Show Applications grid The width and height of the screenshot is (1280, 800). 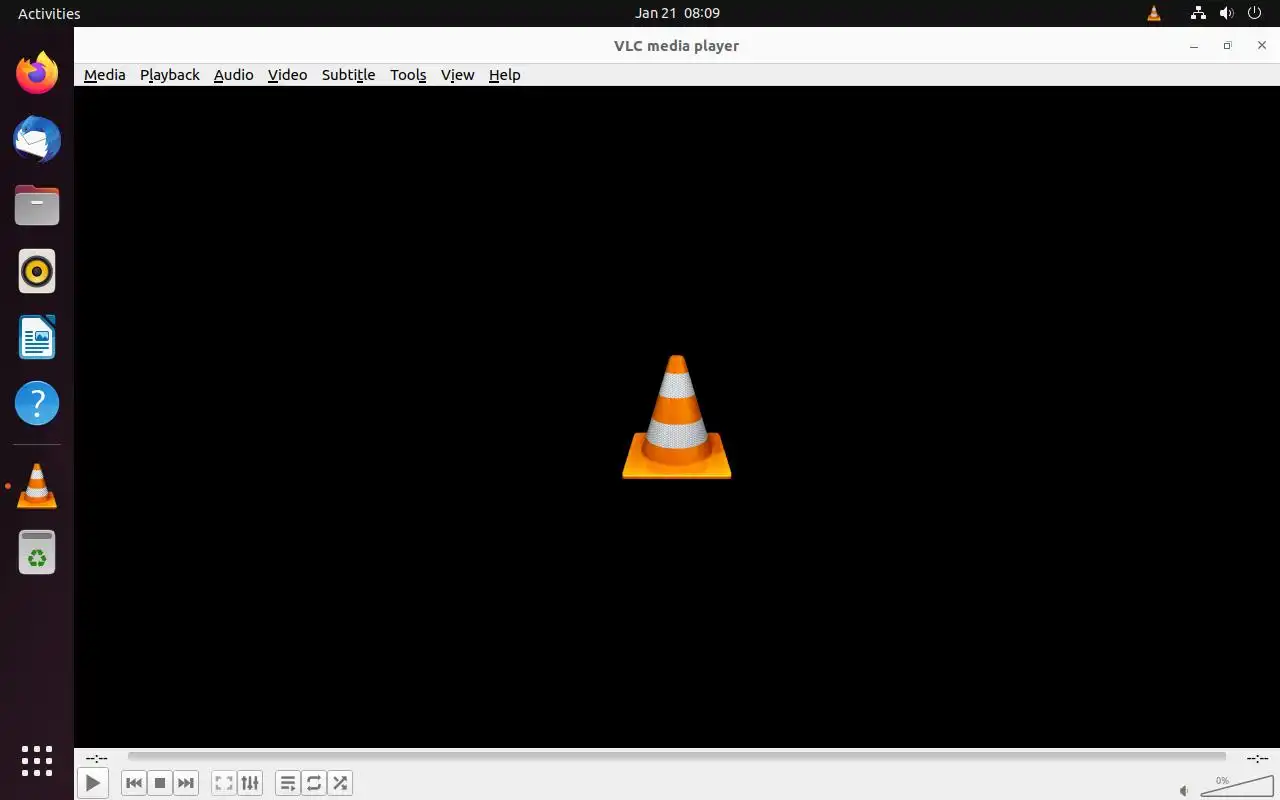tap(37, 761)
